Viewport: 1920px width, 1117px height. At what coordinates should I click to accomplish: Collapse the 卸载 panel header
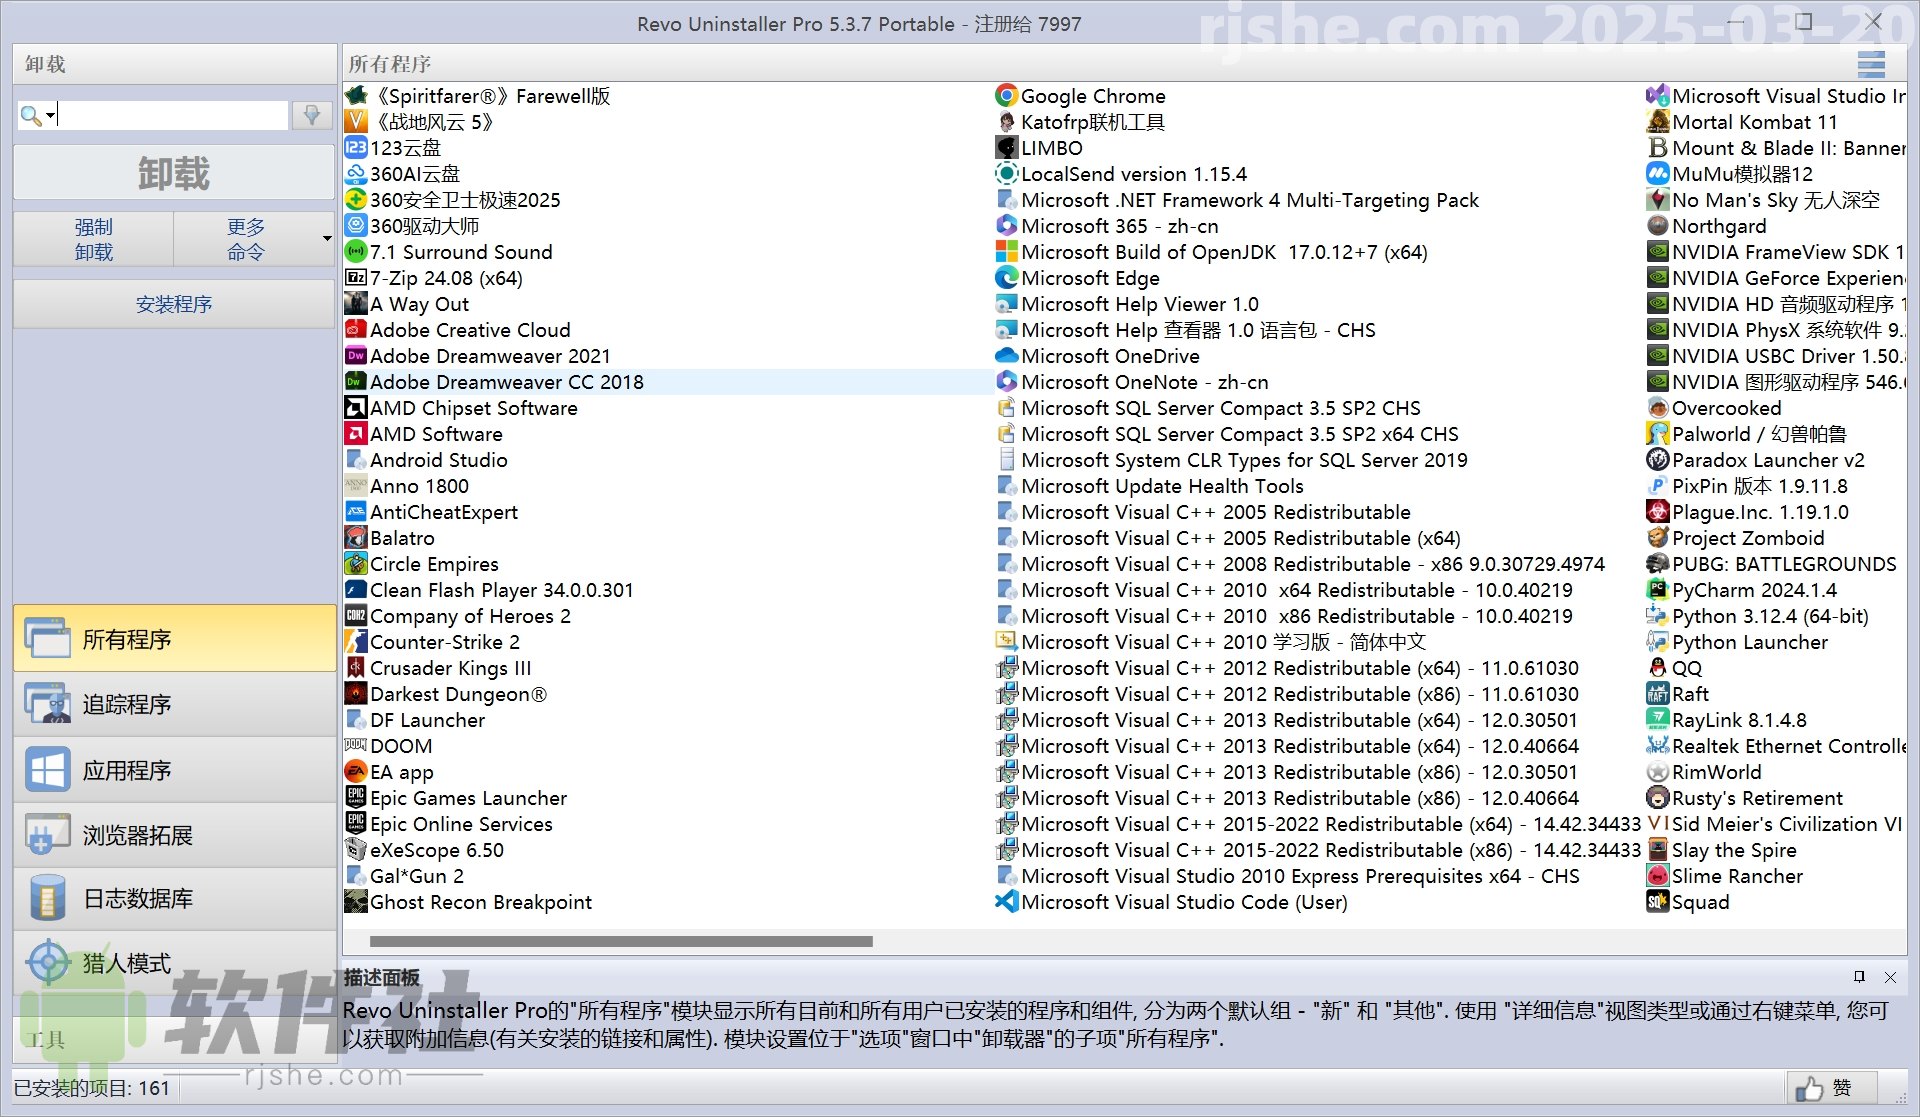174,64
